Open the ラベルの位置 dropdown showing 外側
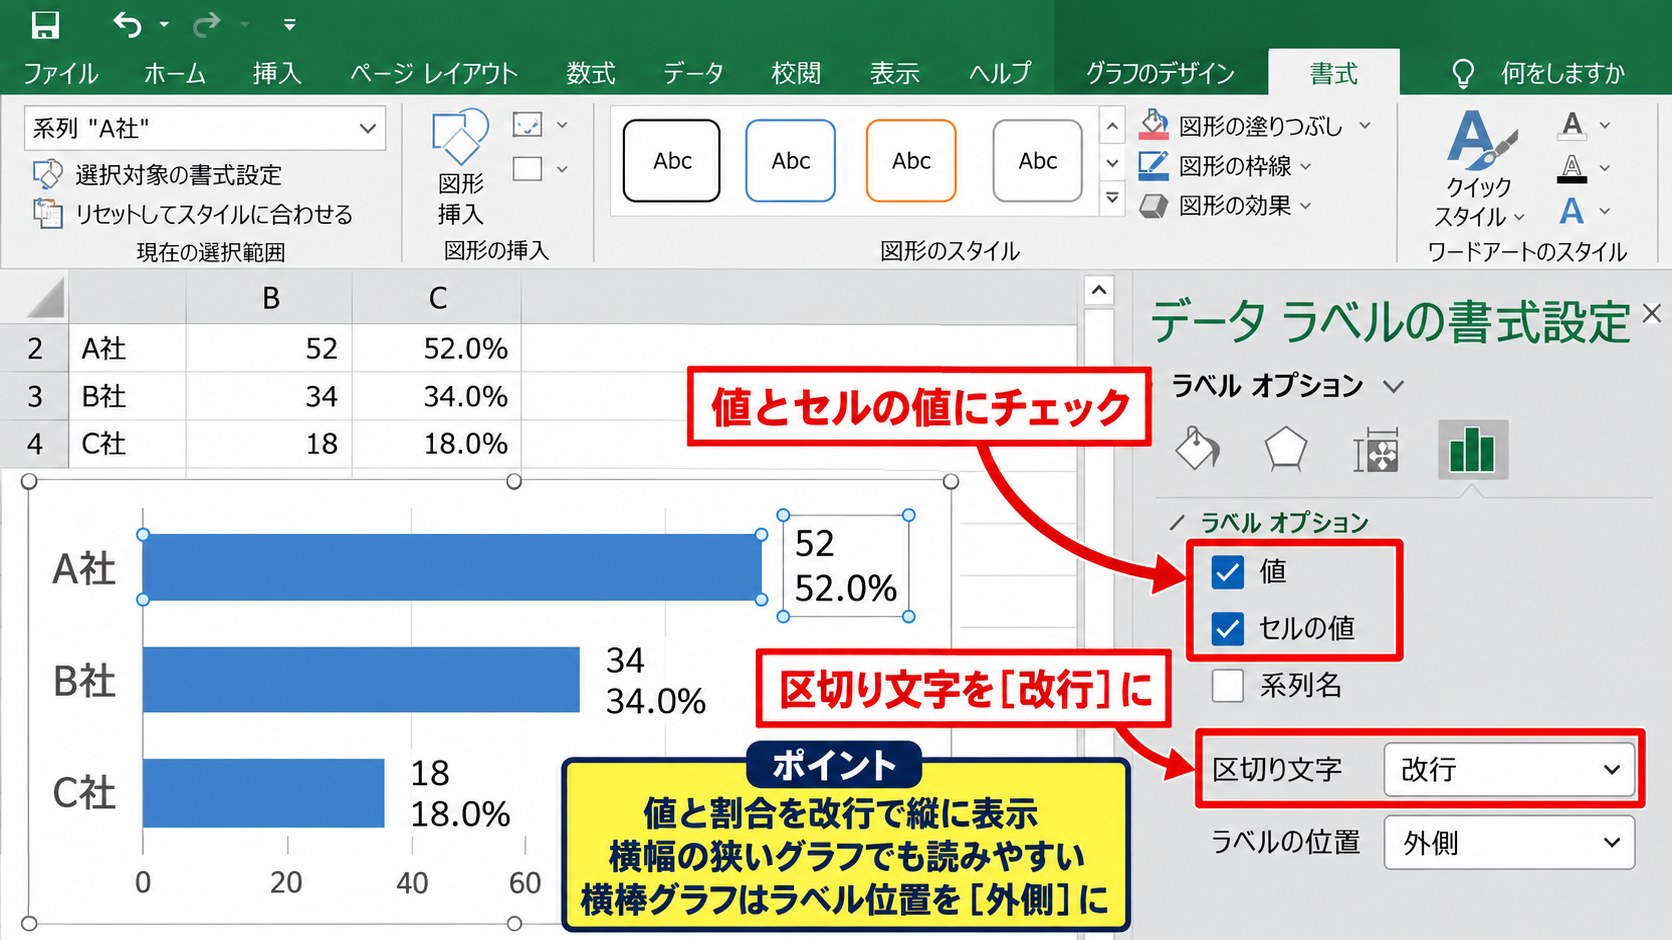Image resolution: width=1672 pixels, height=940 pixels. click(x=1509, y=843)
